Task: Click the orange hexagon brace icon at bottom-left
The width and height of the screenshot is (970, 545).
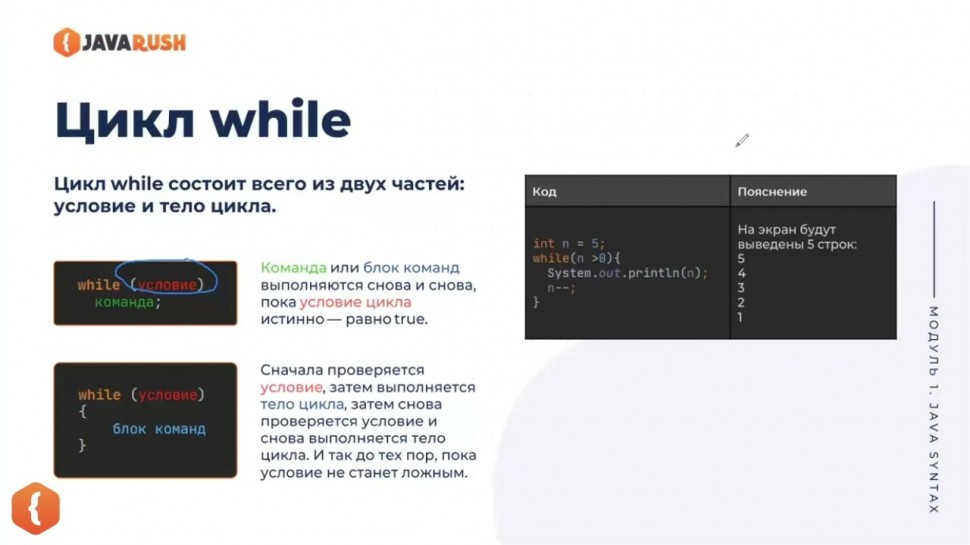Action: coord(36,508)
